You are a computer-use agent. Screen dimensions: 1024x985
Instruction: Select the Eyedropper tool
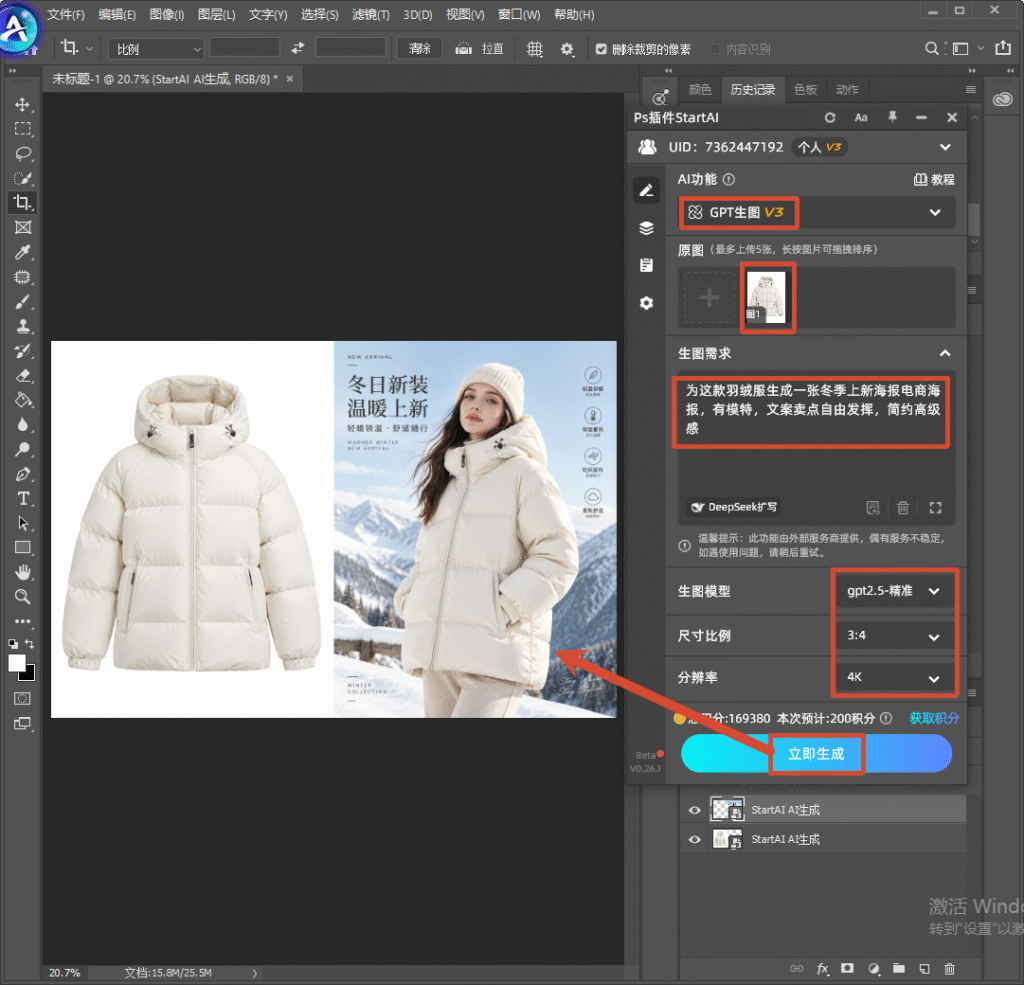click(23, 252)
